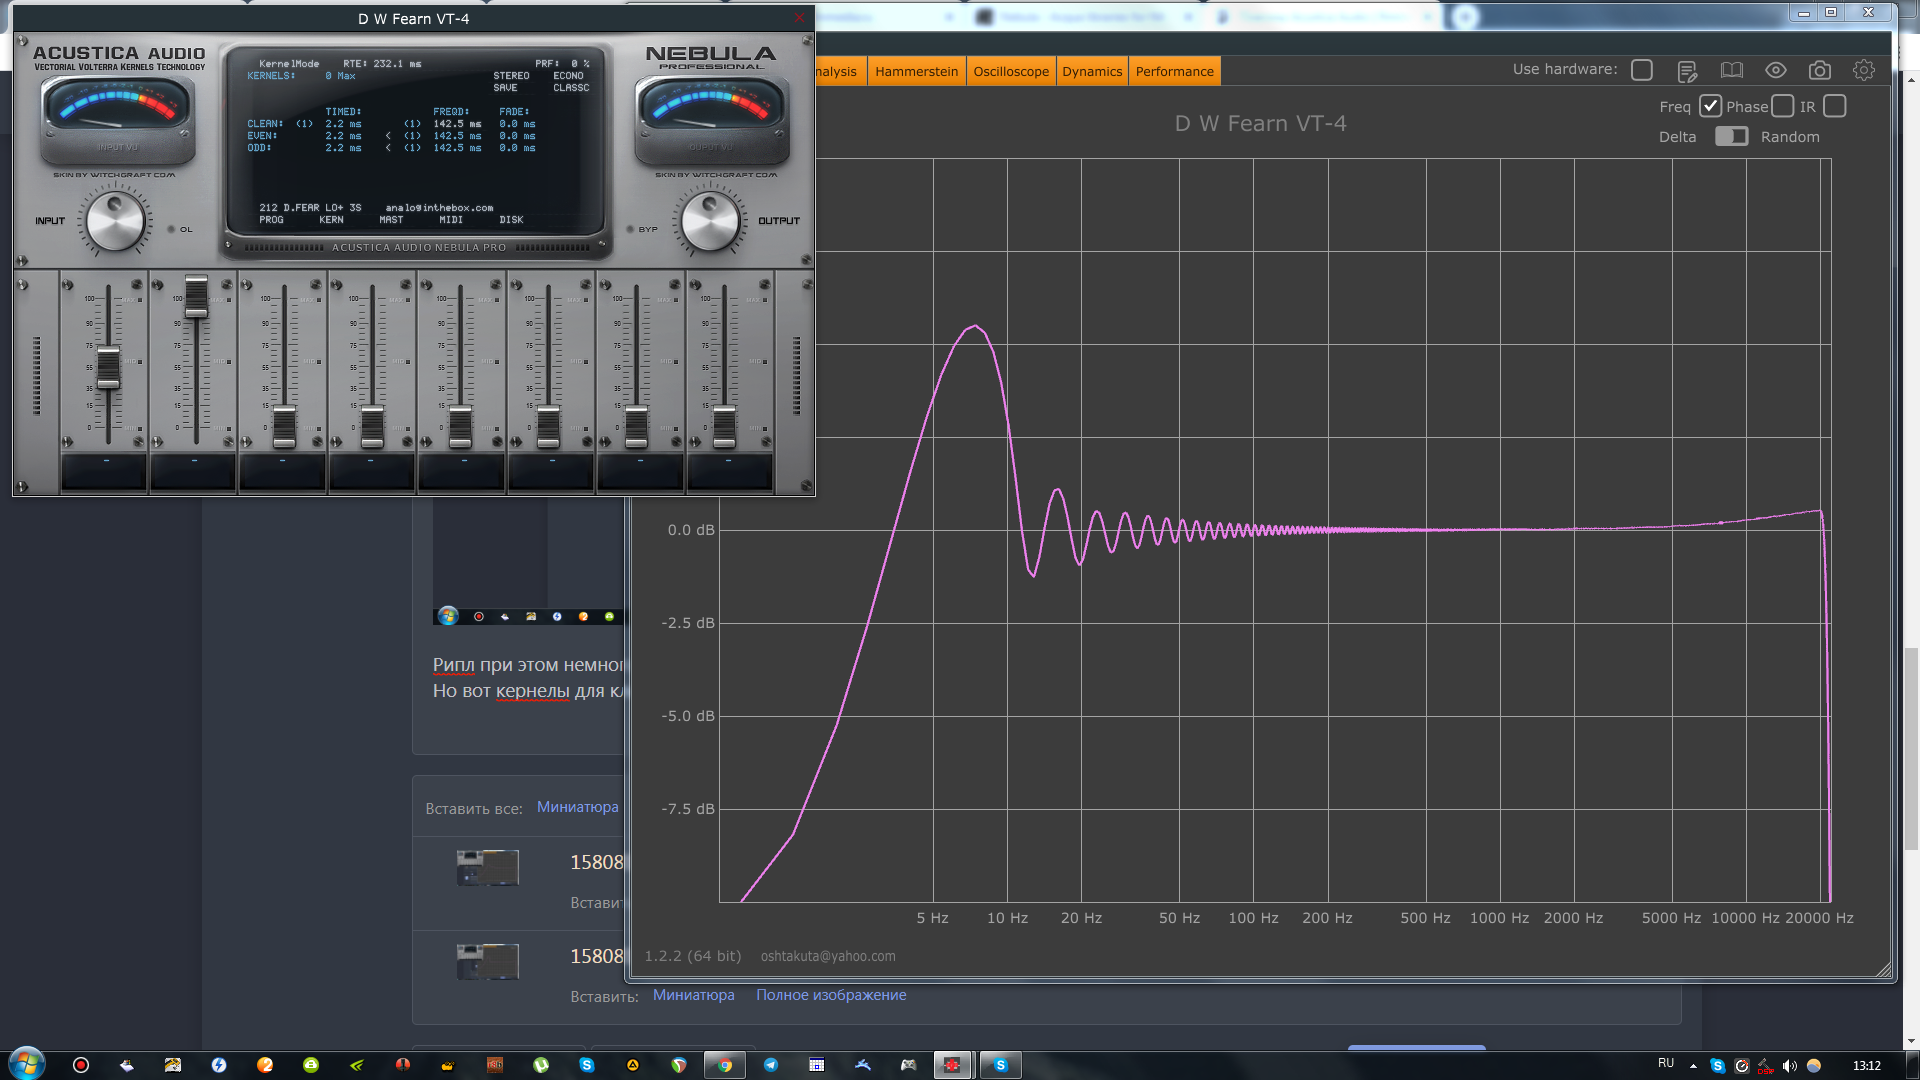The width and height of the screenshot is (1920, 1080).
Task: Show hidden system tray icons
Action: click(x=1693, y=1066)
